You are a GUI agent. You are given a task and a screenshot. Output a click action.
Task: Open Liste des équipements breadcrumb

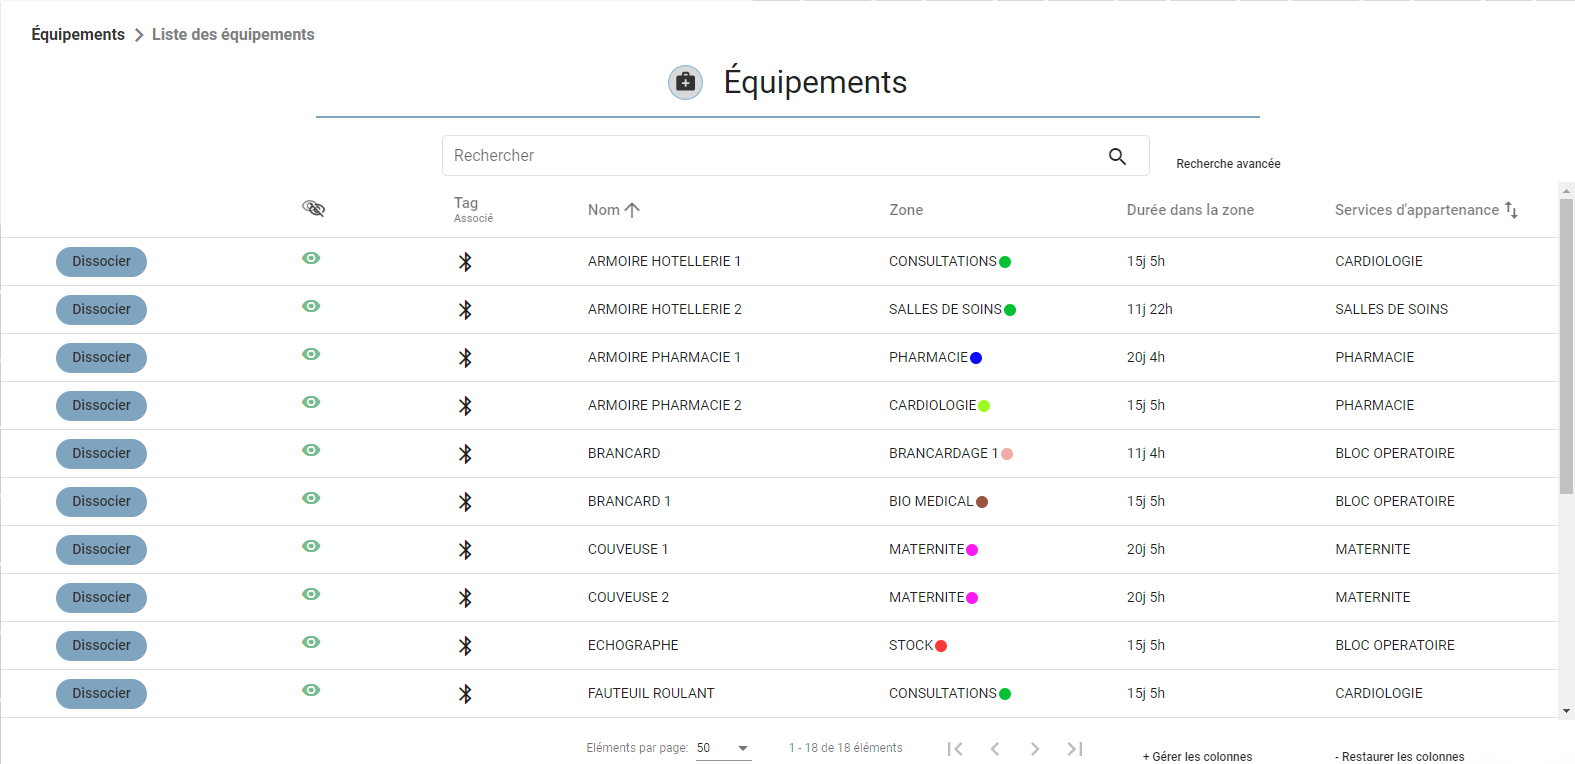(x=233, y=34)
